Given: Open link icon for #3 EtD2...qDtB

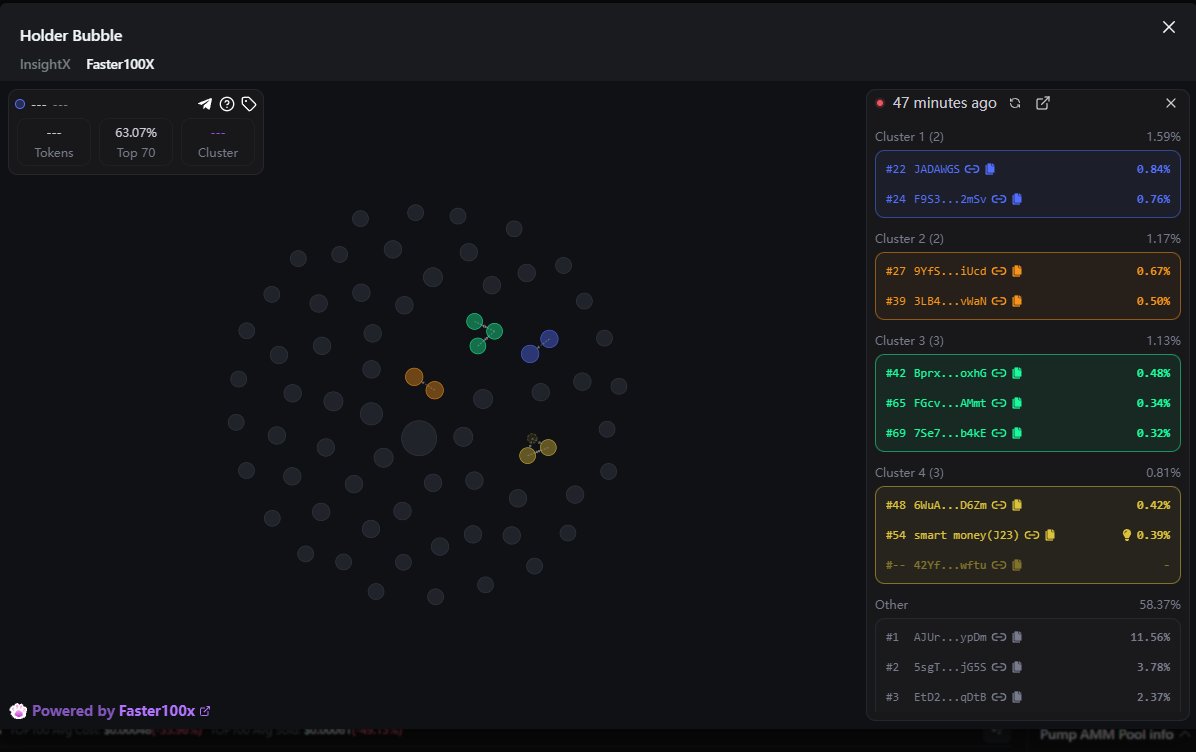Looking at the screenshot, I should pyautogui.click(x=998, y=697).
